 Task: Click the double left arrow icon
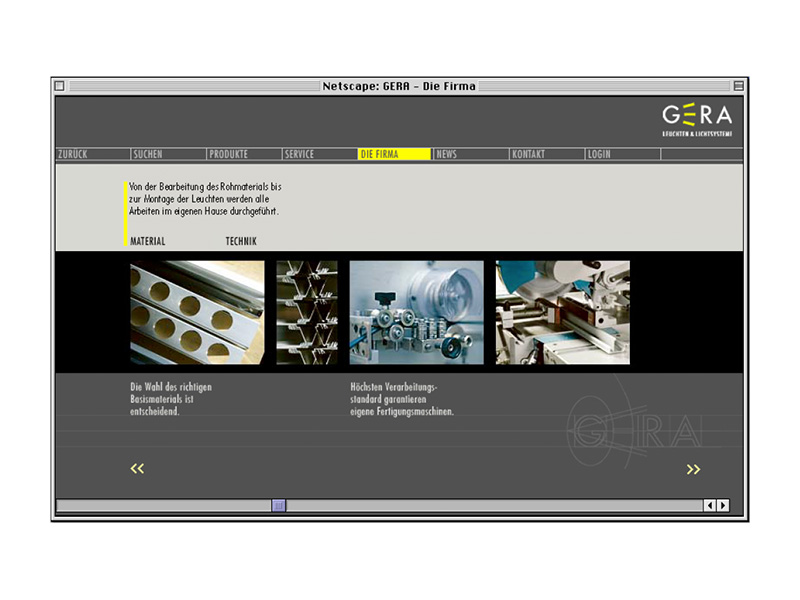tap(138, 468)
